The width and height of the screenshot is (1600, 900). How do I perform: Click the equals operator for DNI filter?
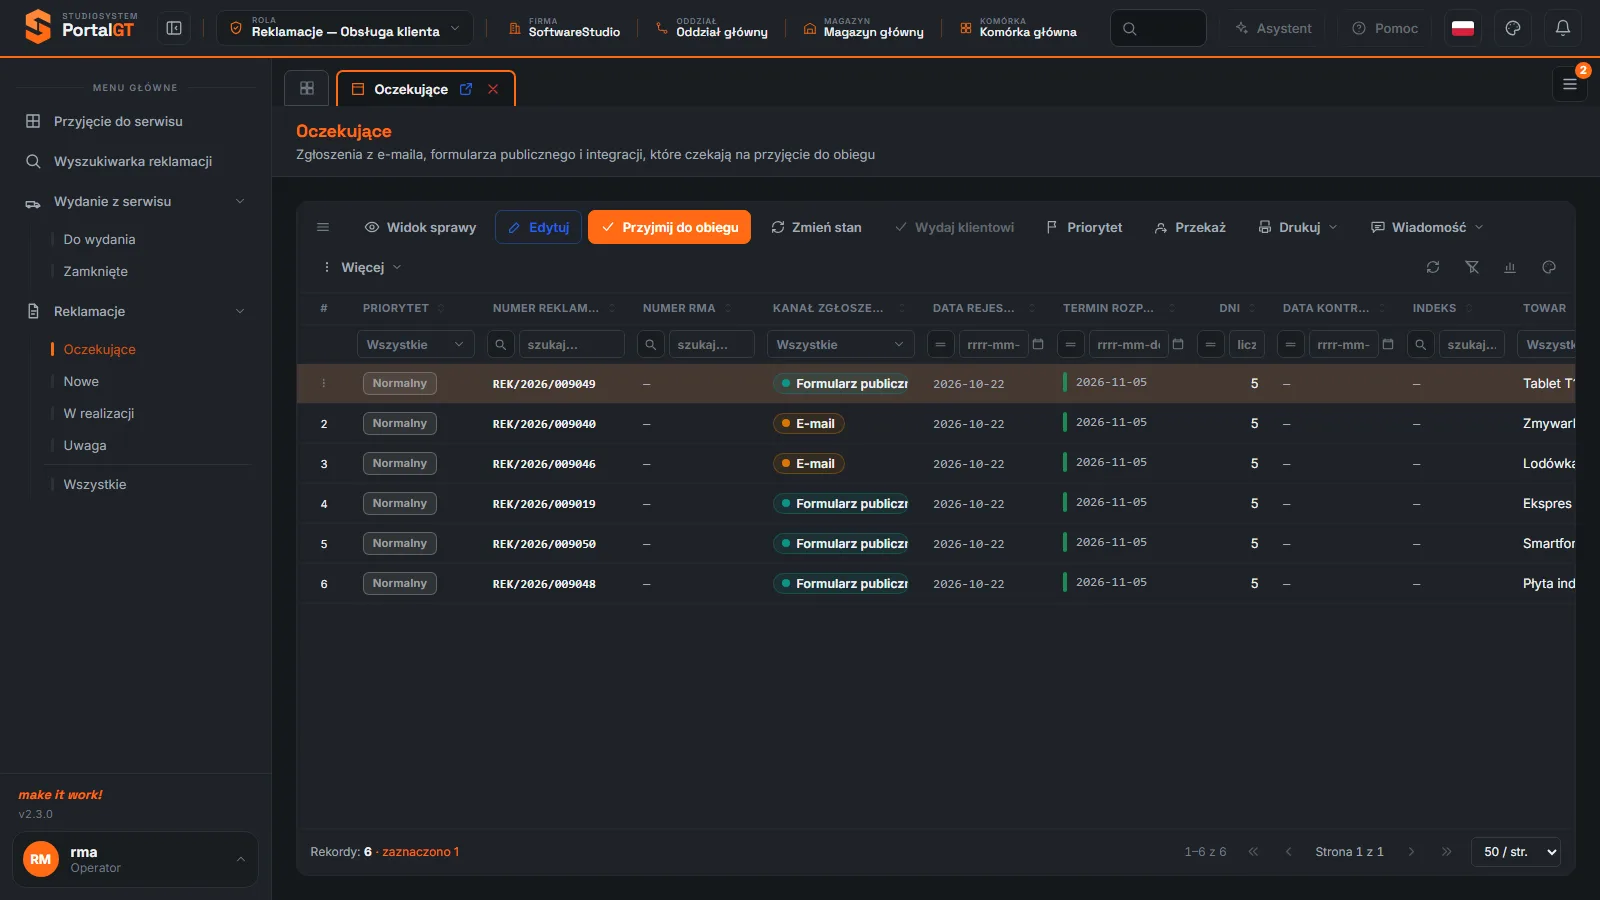click(x=1210, y=344)
